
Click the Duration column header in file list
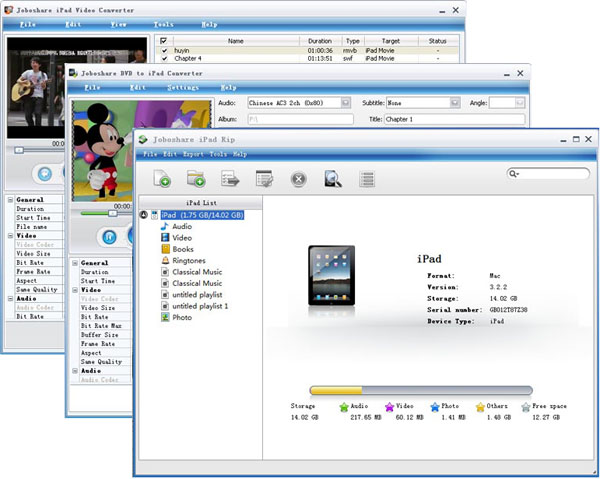[x=320, y=41]
